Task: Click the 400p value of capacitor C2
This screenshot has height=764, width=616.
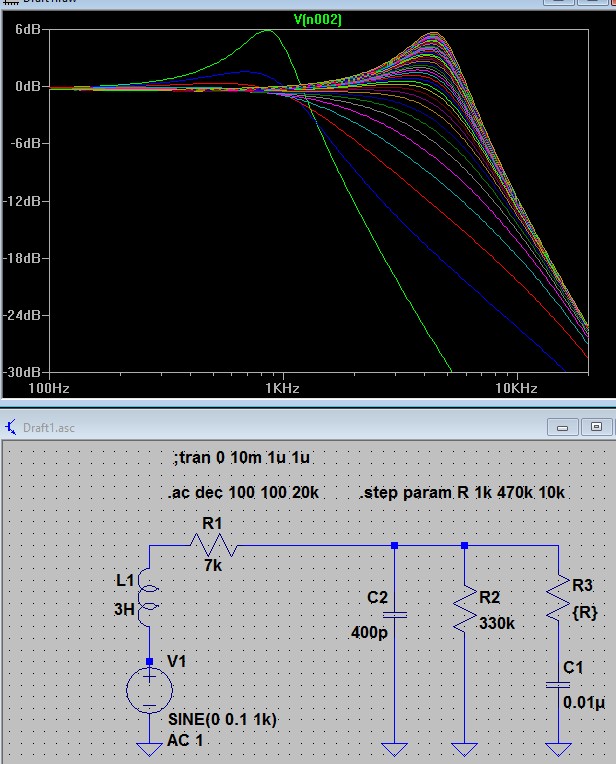Action: pyautogui.click(x=369, y=632)
